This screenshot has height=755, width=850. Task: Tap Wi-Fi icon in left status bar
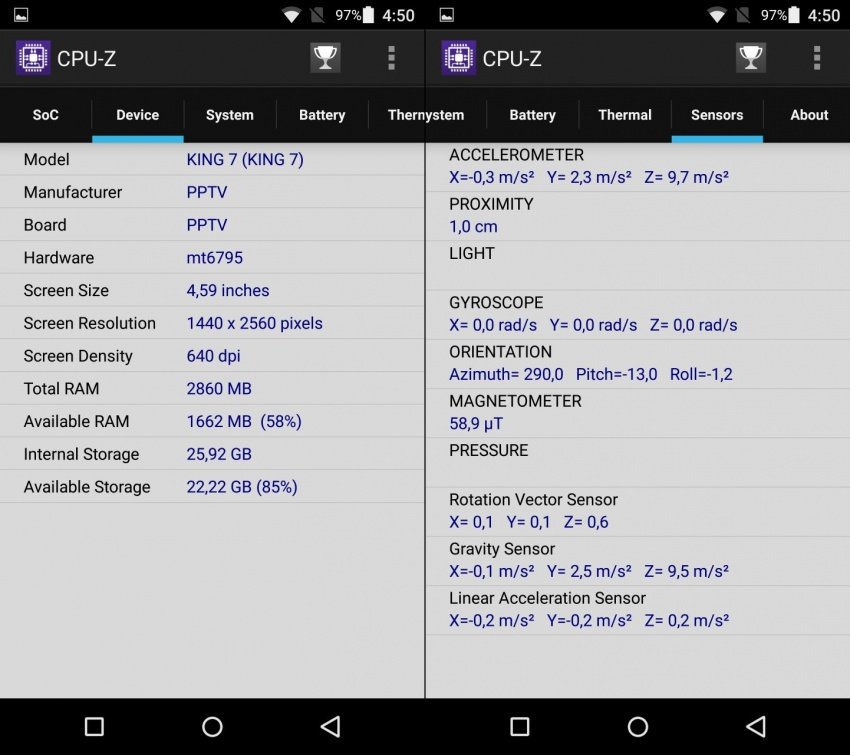[292, 15]
